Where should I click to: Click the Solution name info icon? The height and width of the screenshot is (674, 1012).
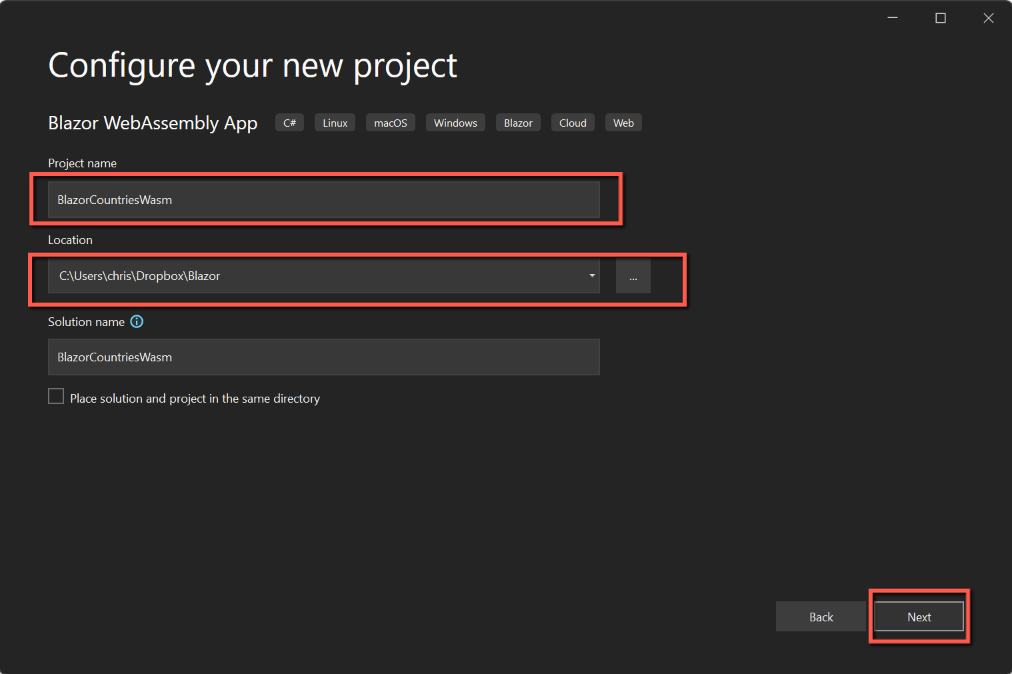point(137,322)
